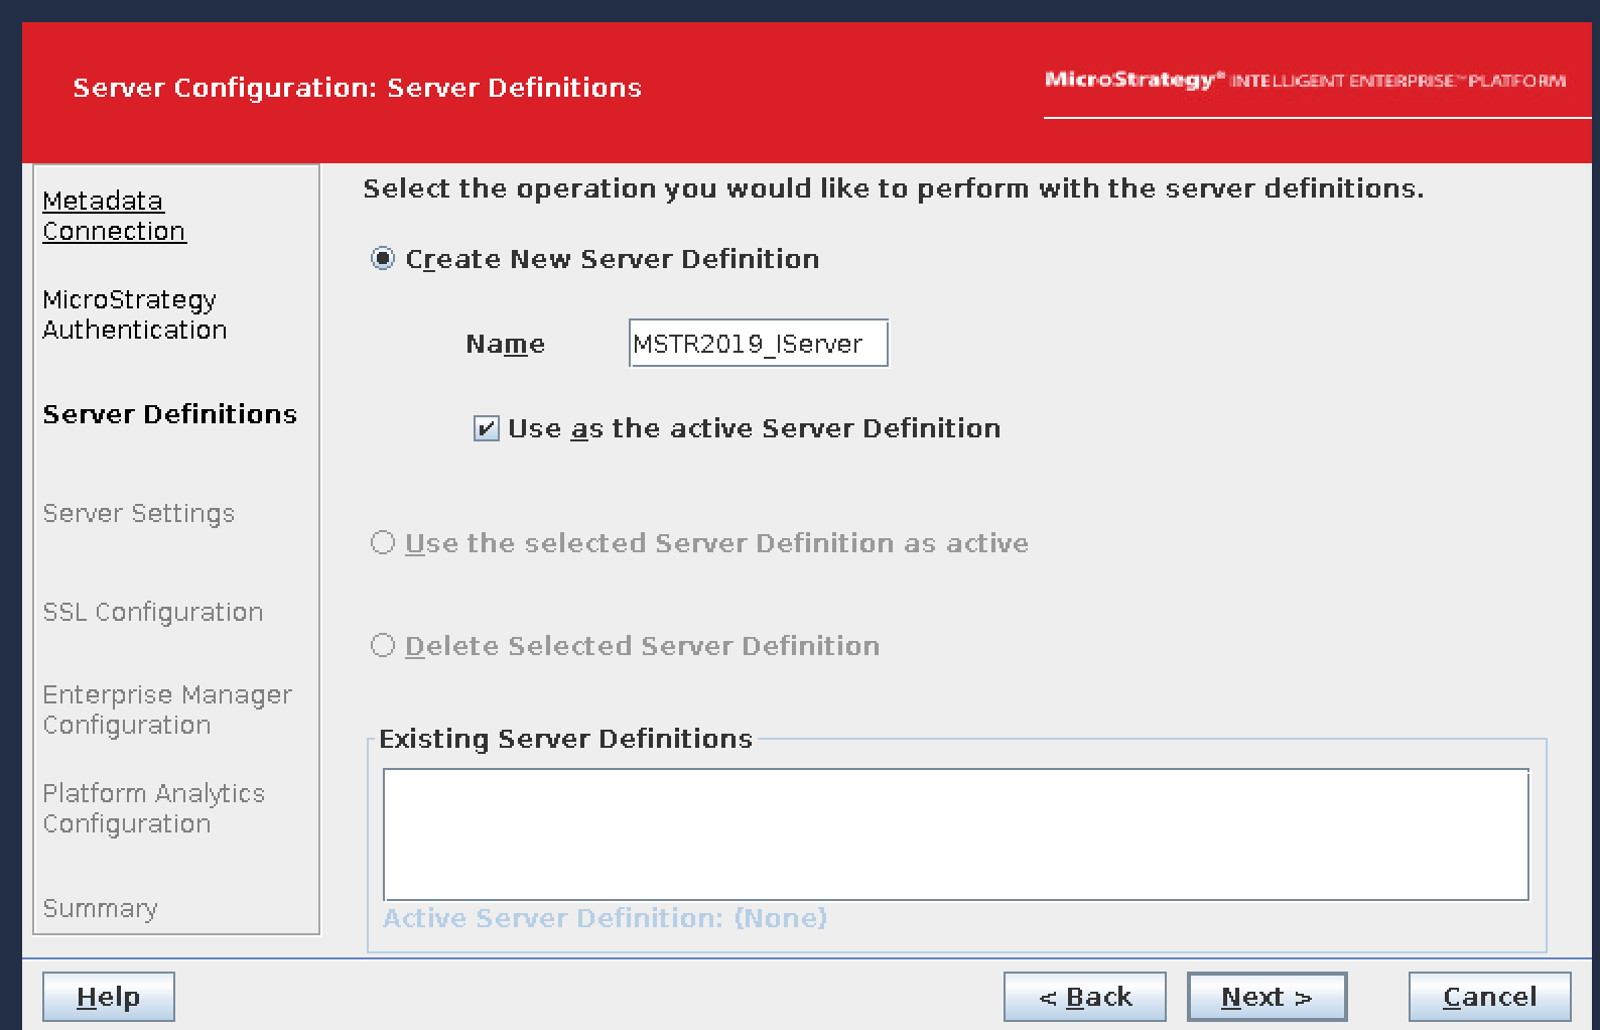The width and height of the screenshot is (1600, 1030).
Task: Click inside the Name input field
Action: tap(757, 343)
